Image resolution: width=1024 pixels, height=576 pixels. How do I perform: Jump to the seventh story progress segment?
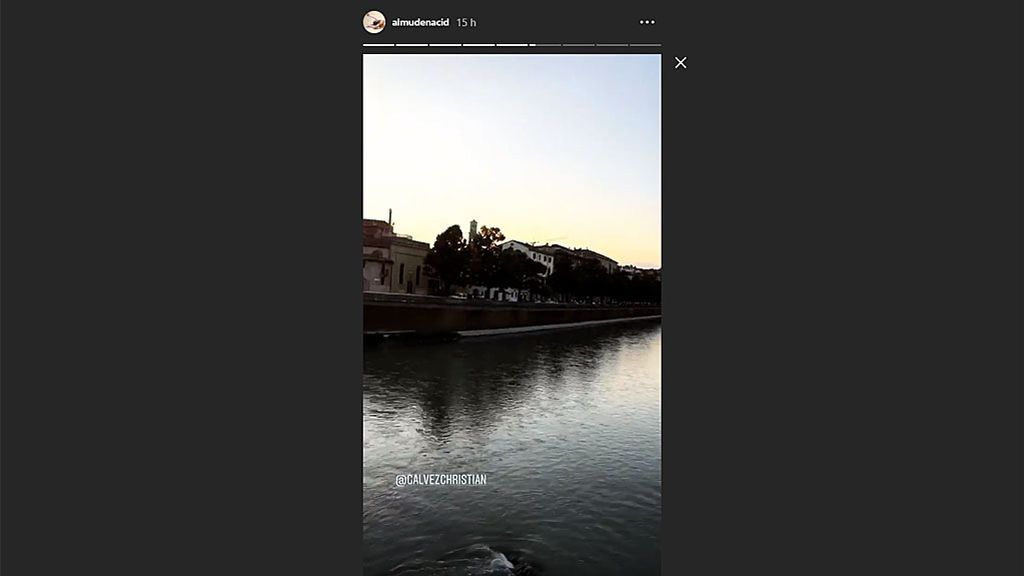coord(579,44)
